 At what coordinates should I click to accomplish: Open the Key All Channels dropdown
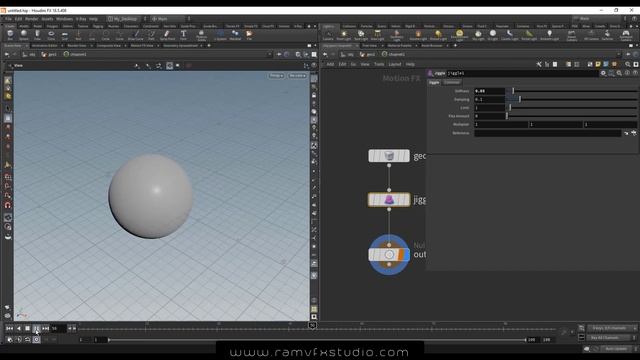611,338
